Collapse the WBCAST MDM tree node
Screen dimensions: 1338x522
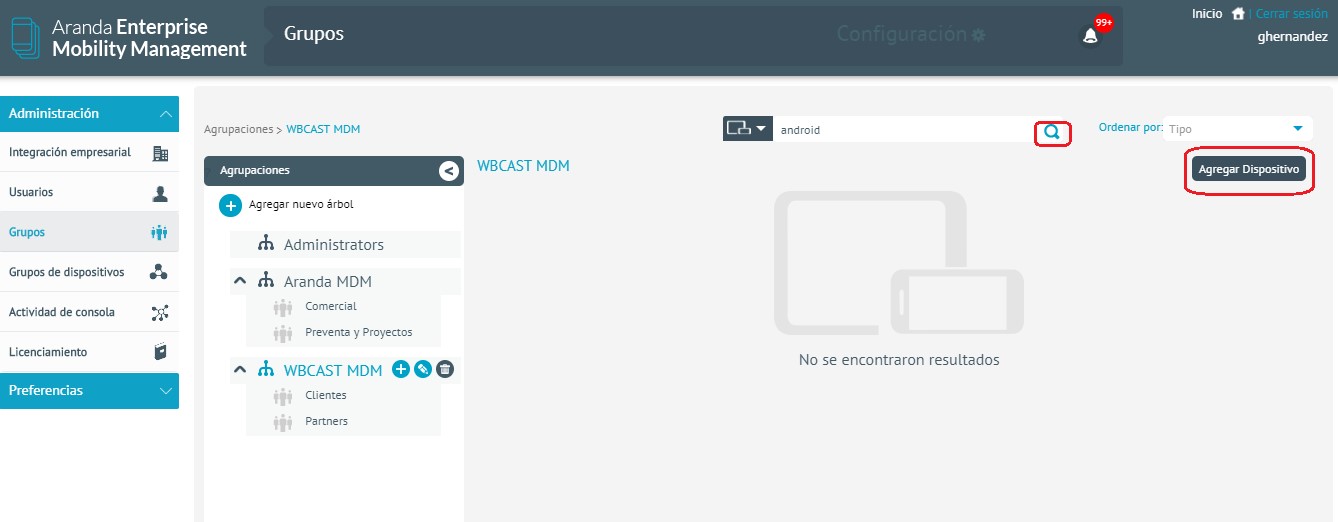click(240, 370)
